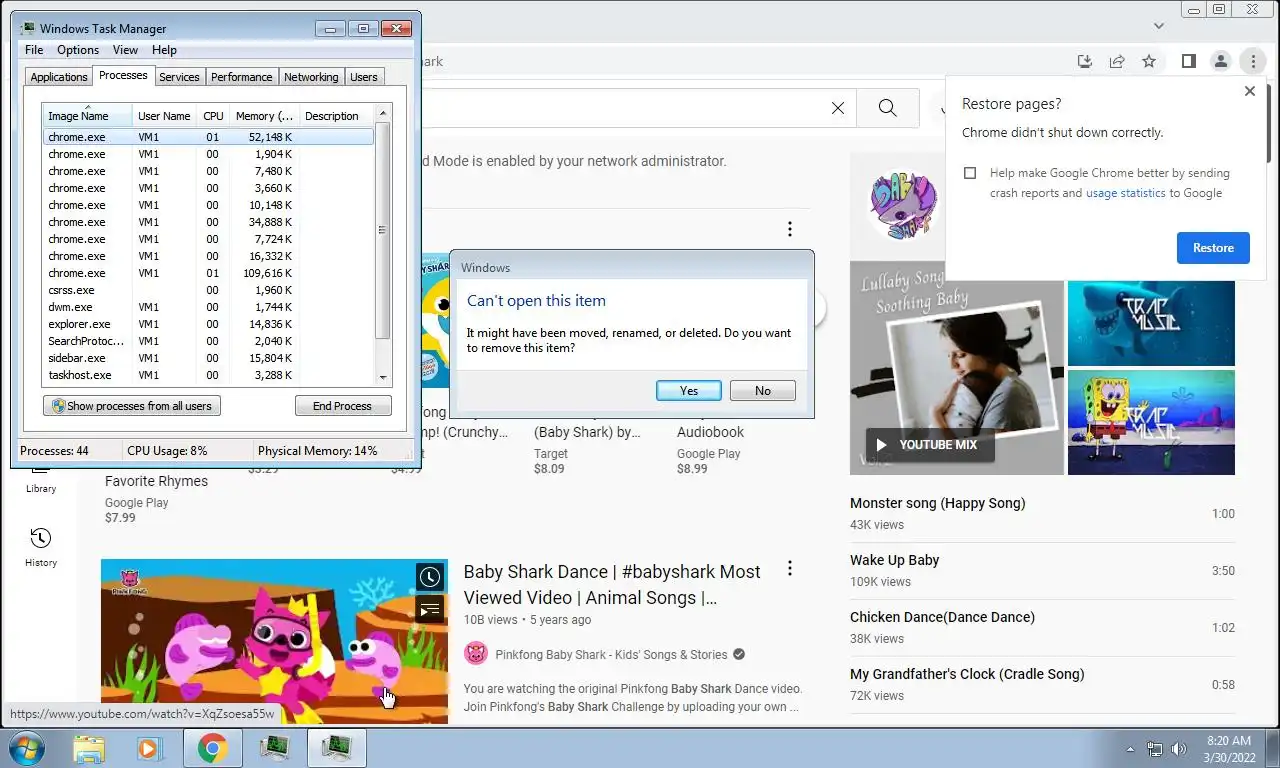
Task: Switch to Services tab
Action: (x=179, y=77)
